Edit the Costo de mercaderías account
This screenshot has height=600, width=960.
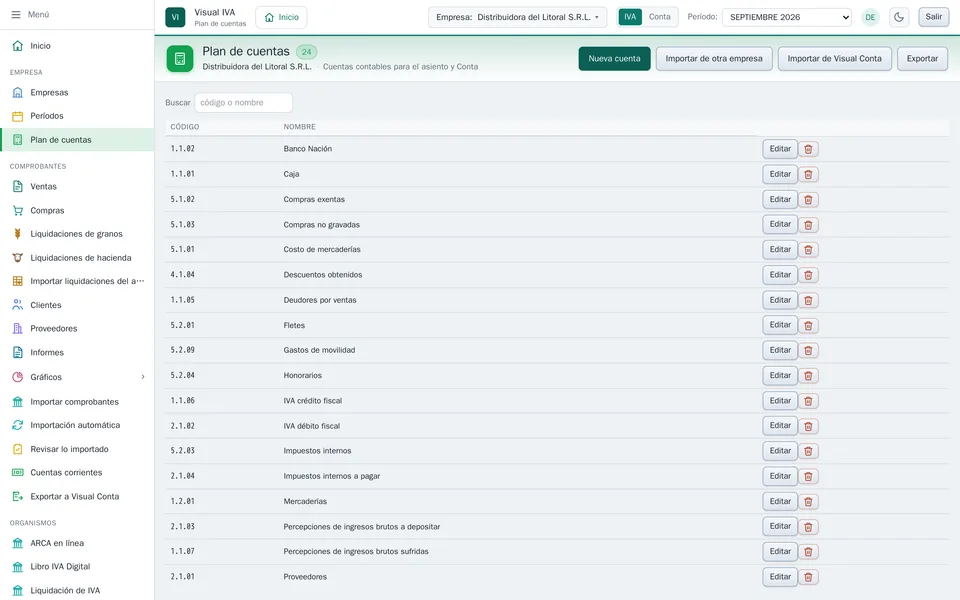pos(780,250)
